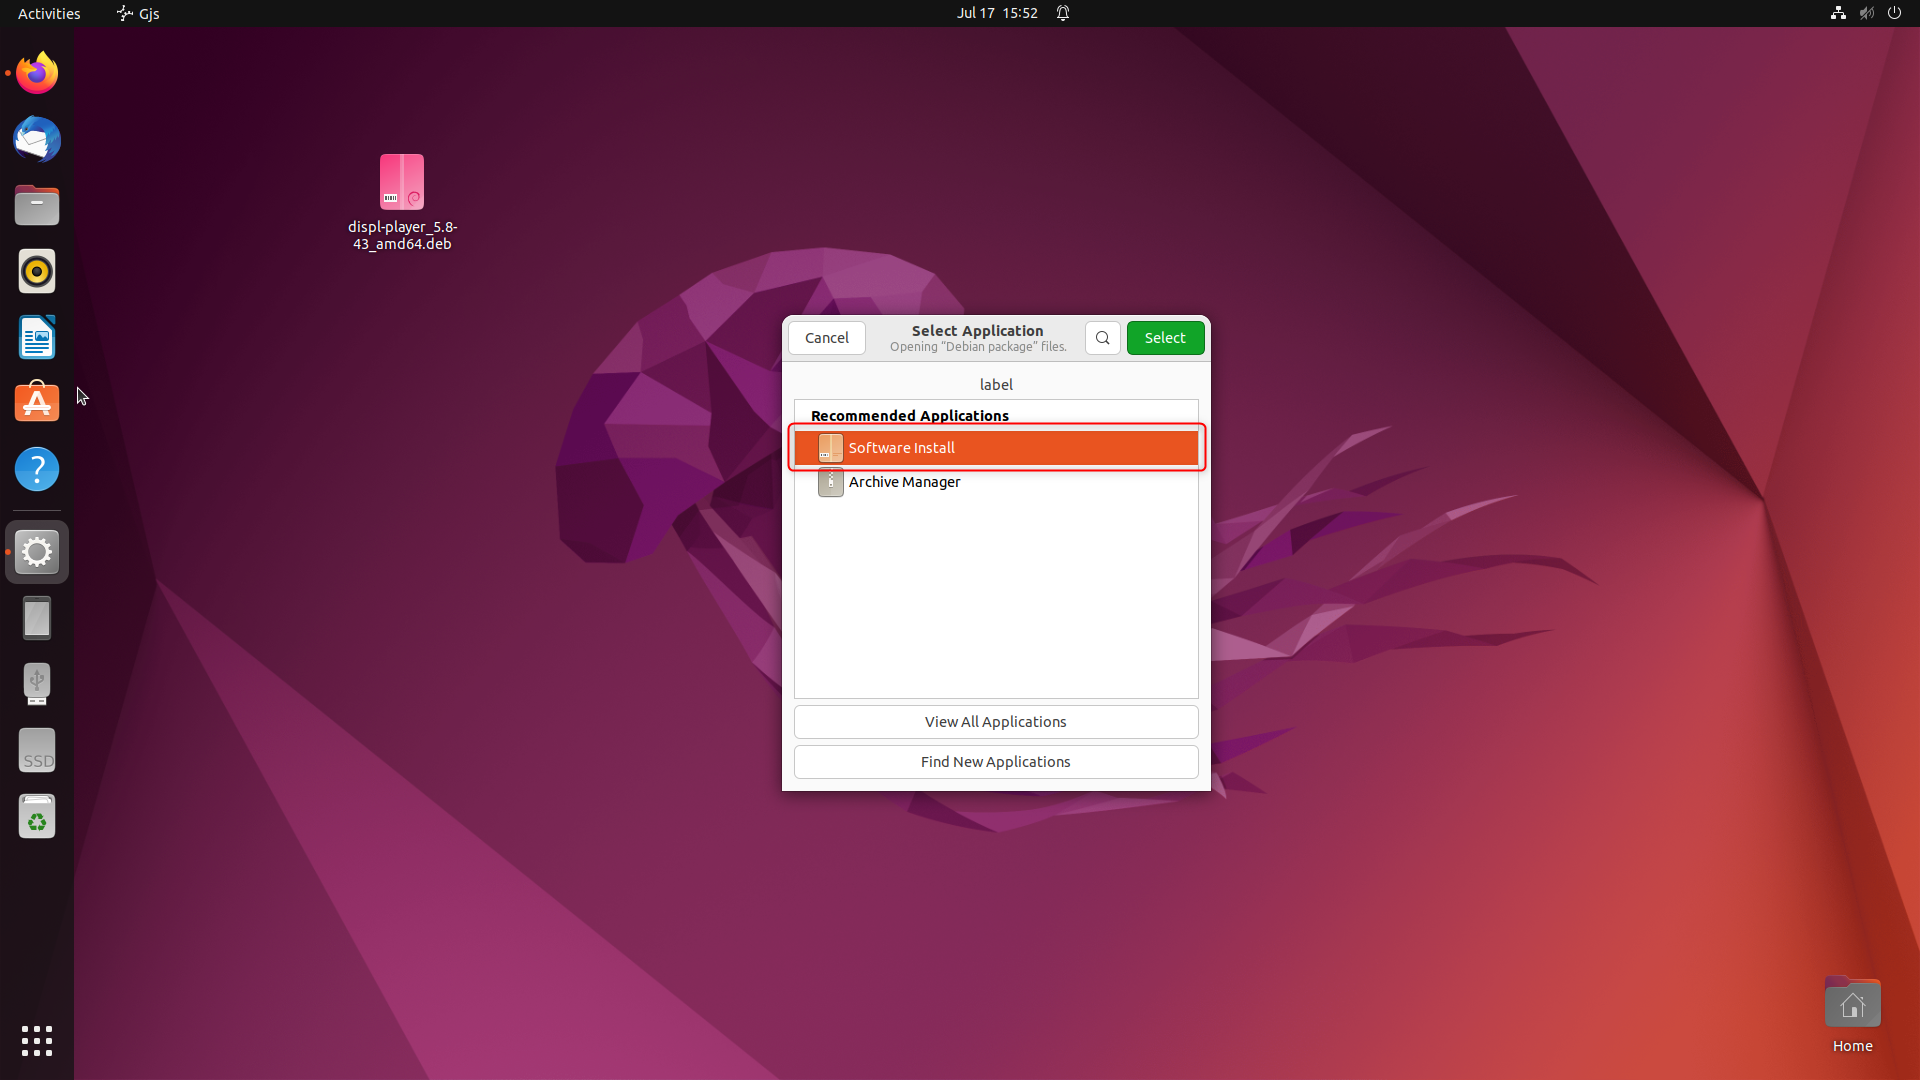
Task: Open LibreOffice Writer from dock
Action: pyautogui.click(x=37, y=337)
